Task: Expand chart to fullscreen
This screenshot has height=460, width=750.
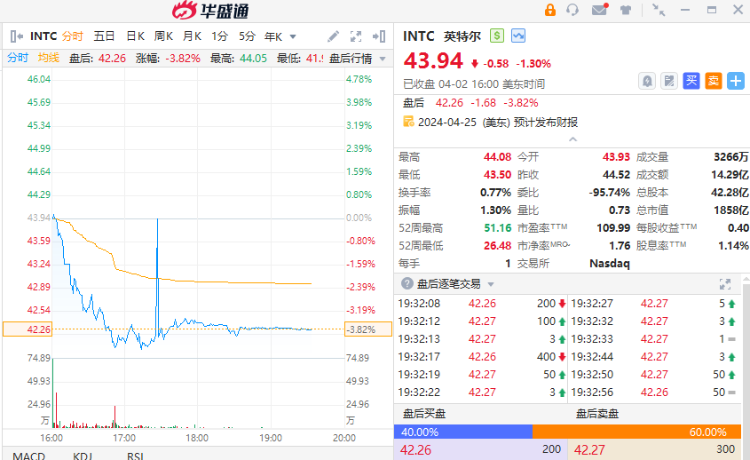Action: click(x=356, y=36)
